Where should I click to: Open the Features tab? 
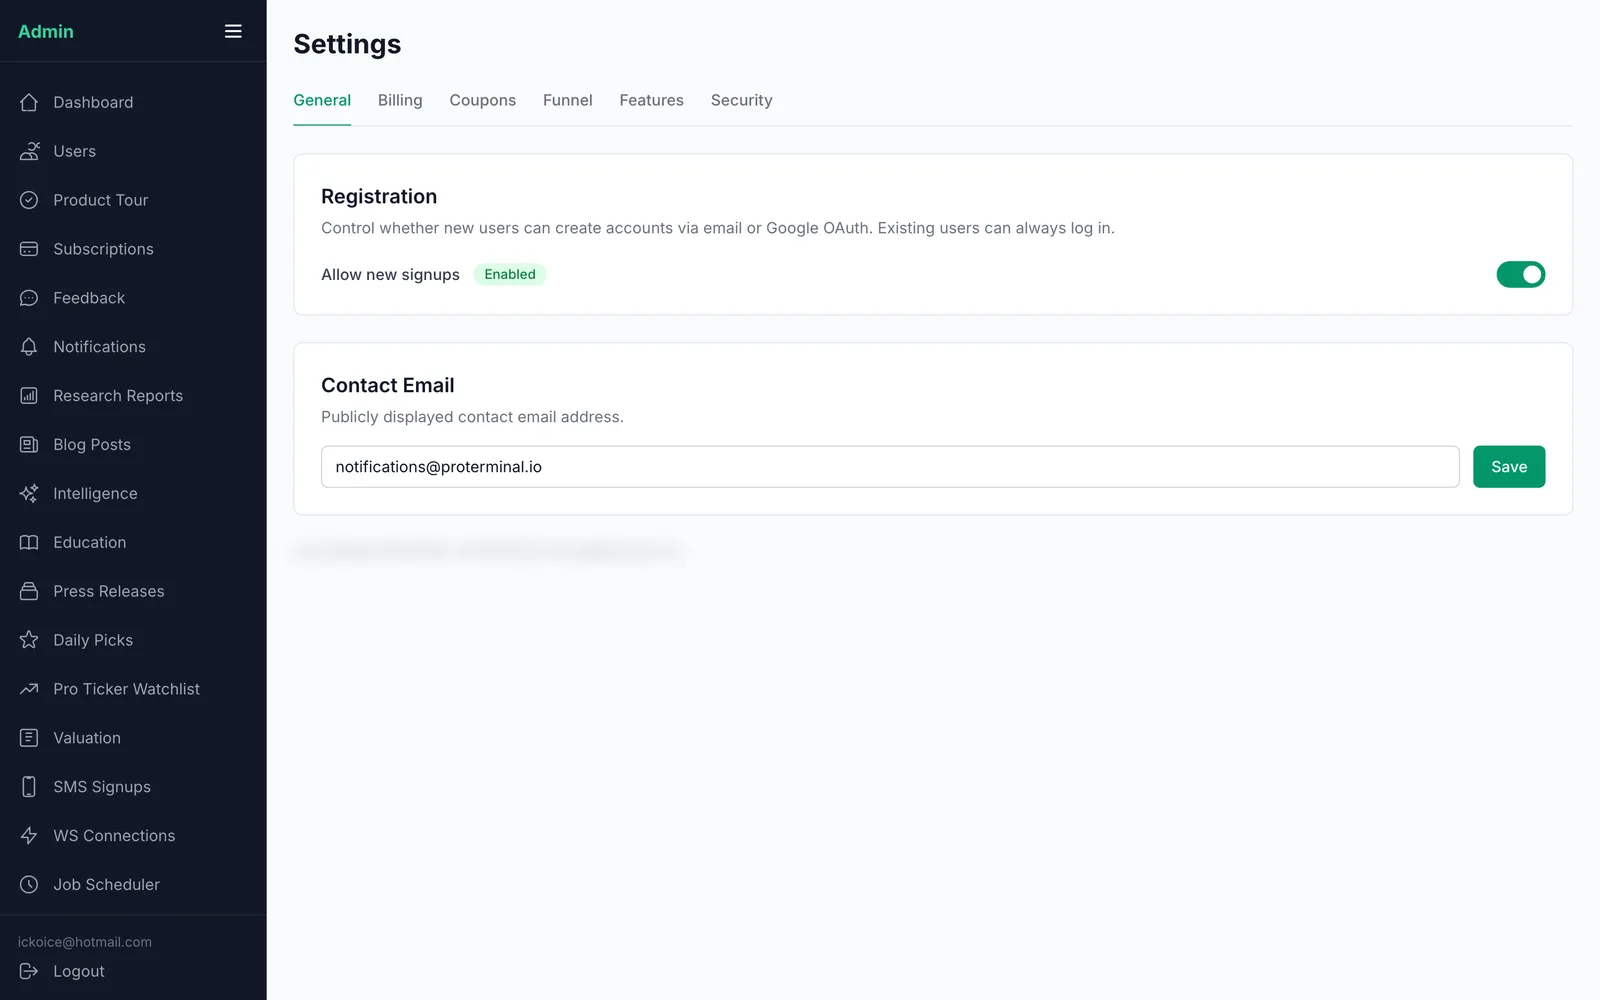pyautogui.click(x=651, y=100)
